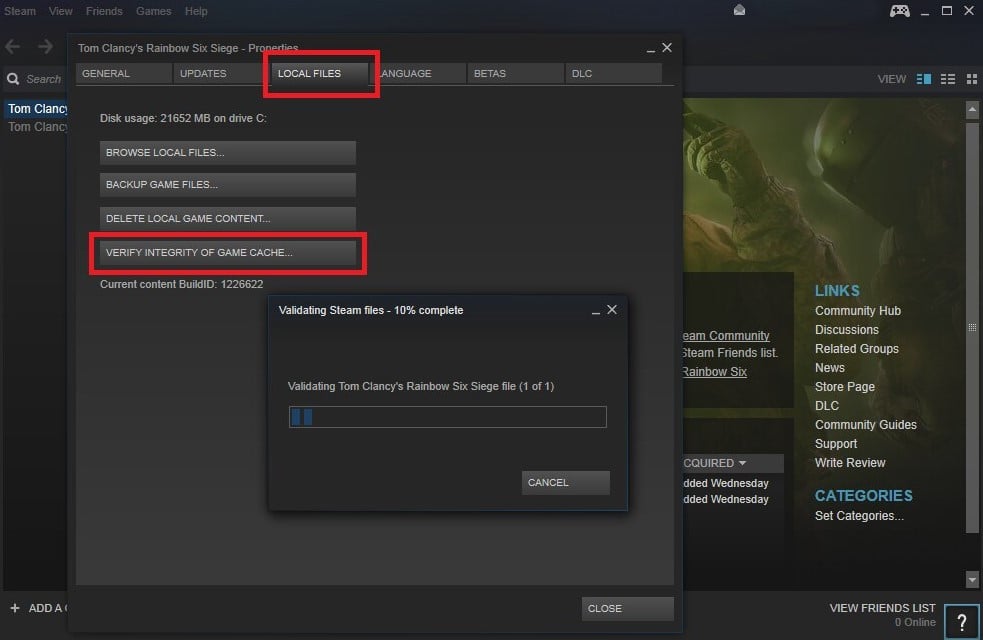The width and height of the screenshot is (983, 640).
Task: Switch to the Language tab
Action: click(x=418, y=73)
